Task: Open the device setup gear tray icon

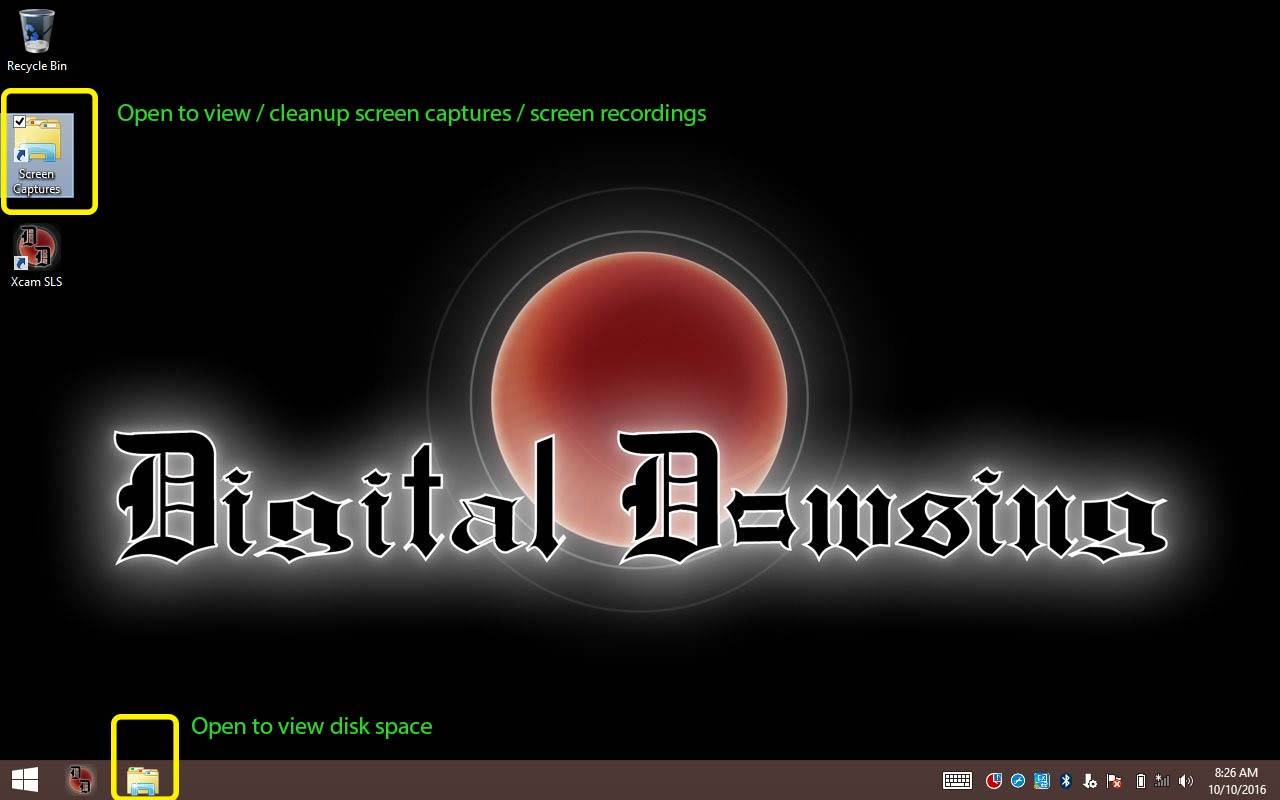Action: click(x=1090, y=781)
